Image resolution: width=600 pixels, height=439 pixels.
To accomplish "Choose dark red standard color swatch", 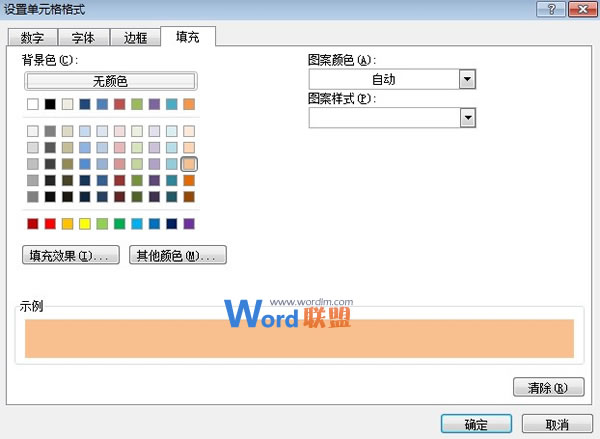I will point(33,224).
